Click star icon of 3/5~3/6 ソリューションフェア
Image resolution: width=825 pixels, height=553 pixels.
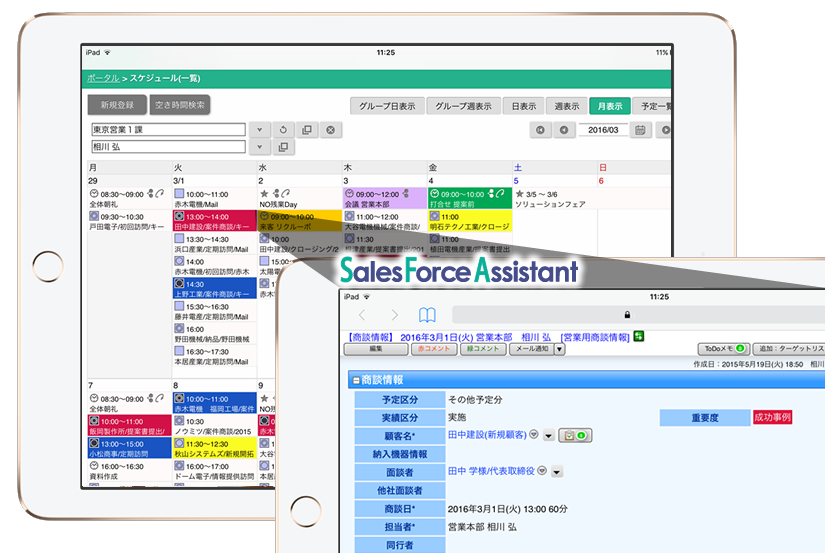(x=519, y=194)
